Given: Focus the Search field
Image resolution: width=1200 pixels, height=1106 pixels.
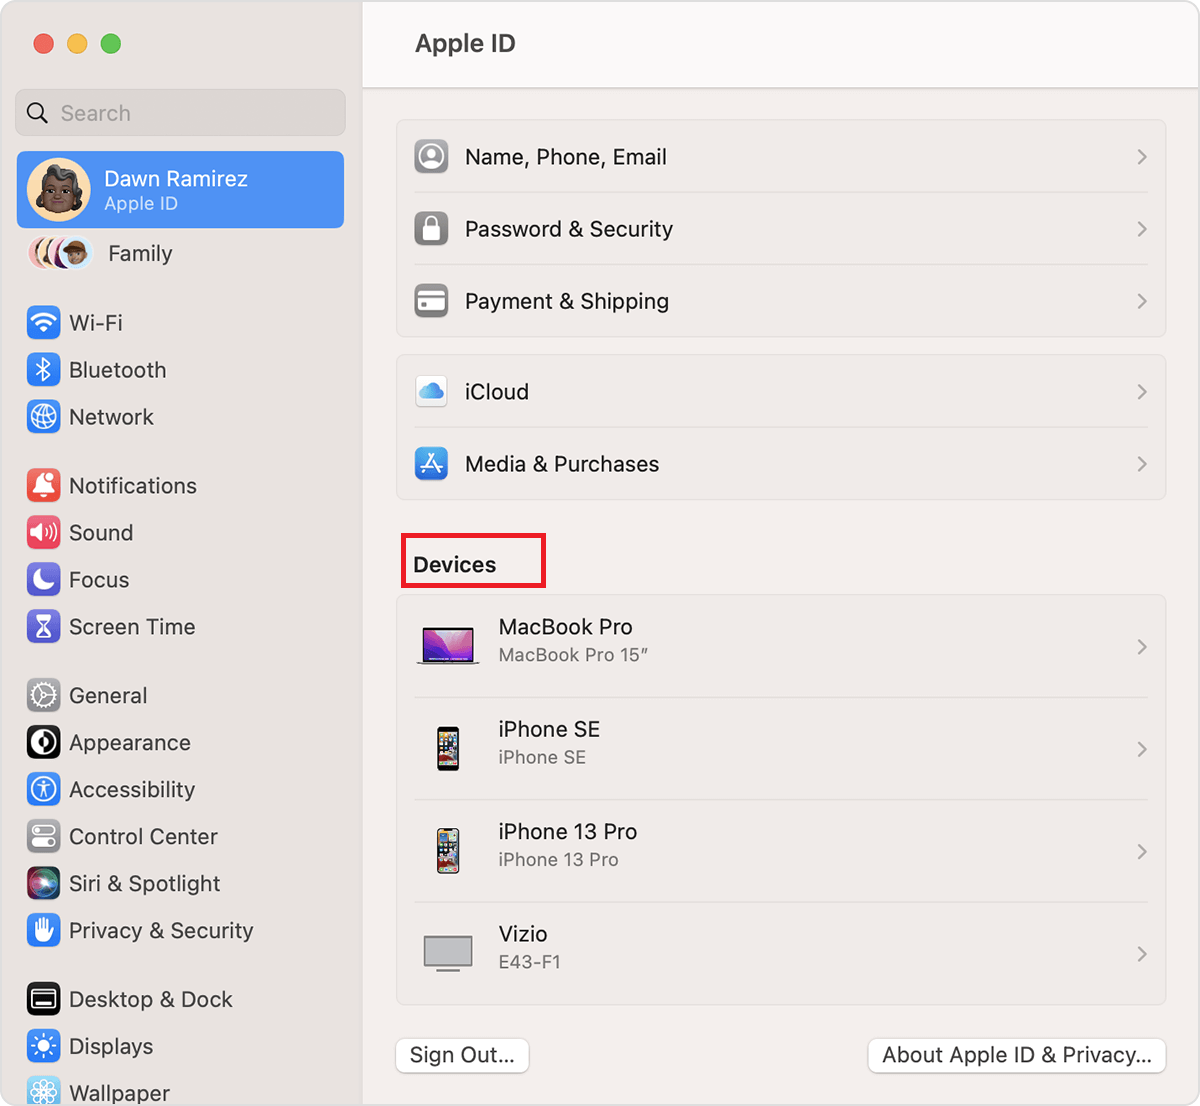Looking at the screenshot, I should [x=180, y=113].
